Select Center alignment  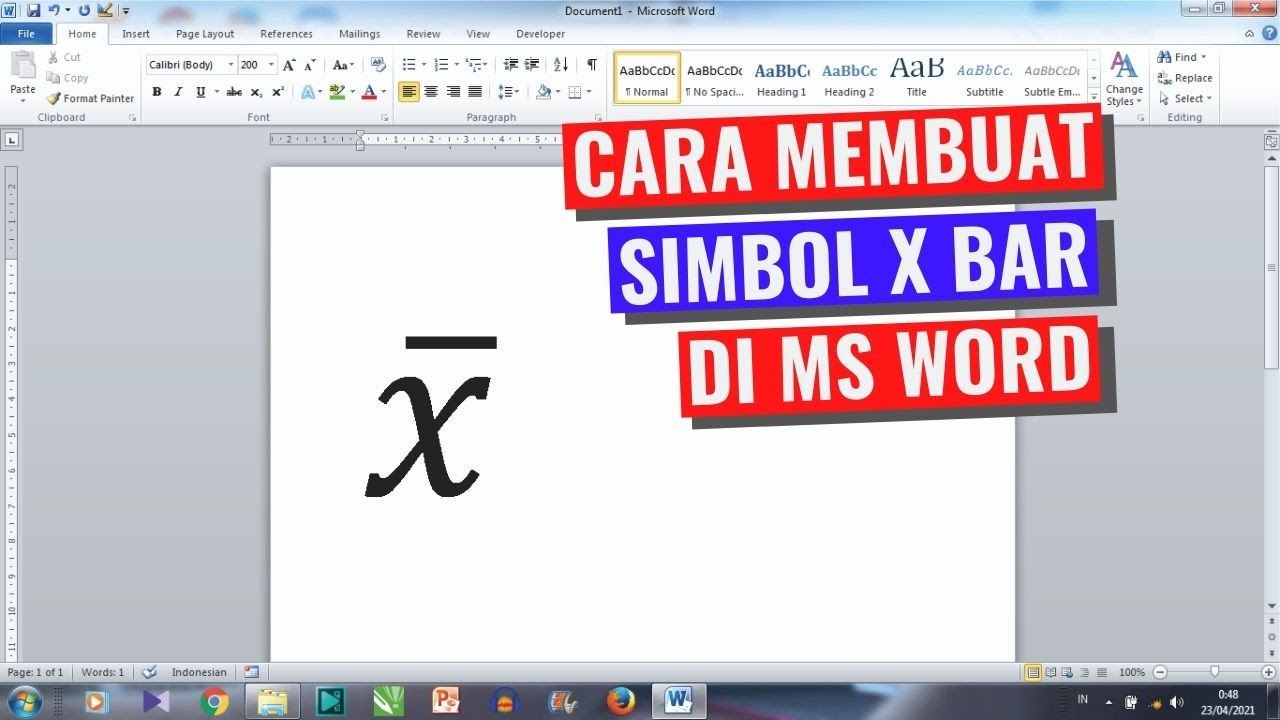[x=431, y=92]
